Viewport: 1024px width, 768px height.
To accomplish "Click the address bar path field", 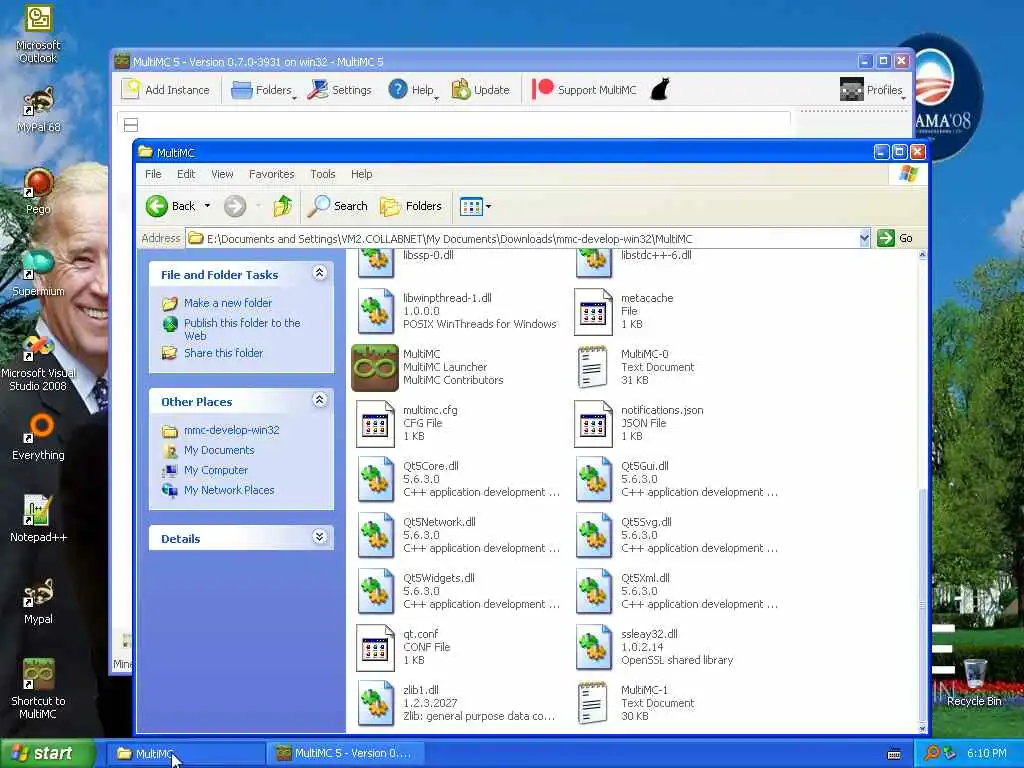I will [x=522, y=238].
